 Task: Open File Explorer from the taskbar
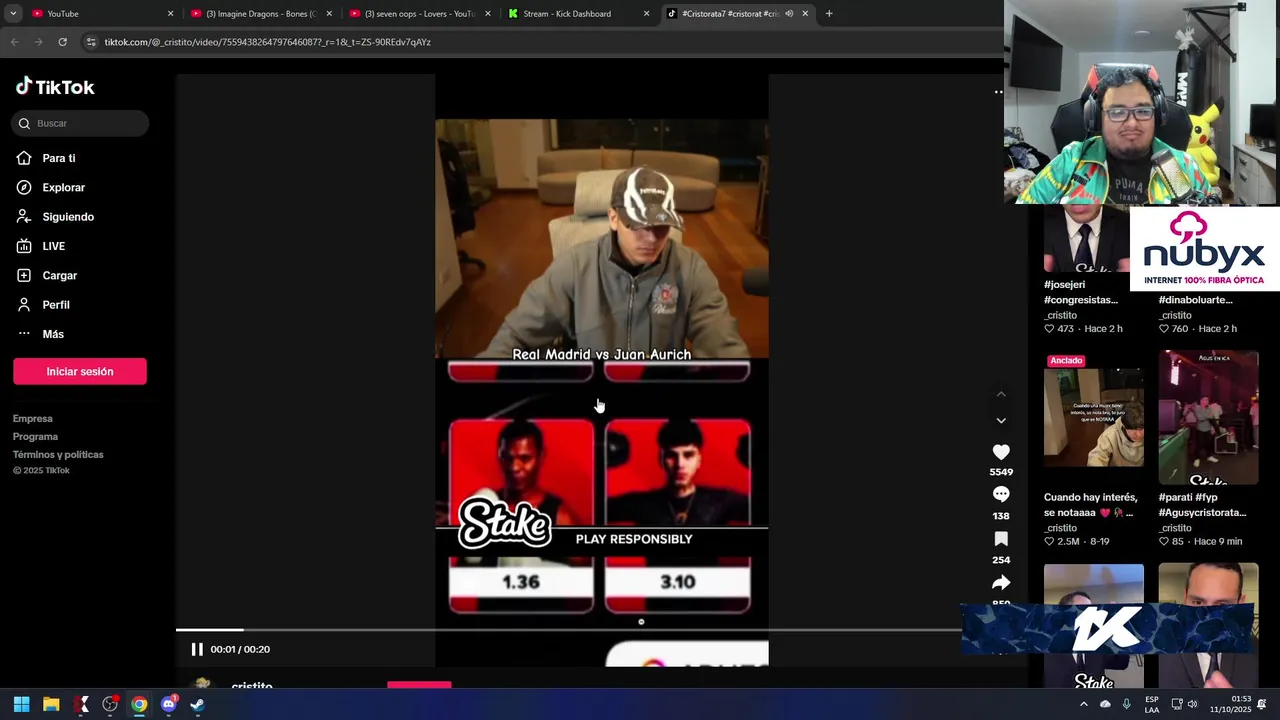point(51,704)
